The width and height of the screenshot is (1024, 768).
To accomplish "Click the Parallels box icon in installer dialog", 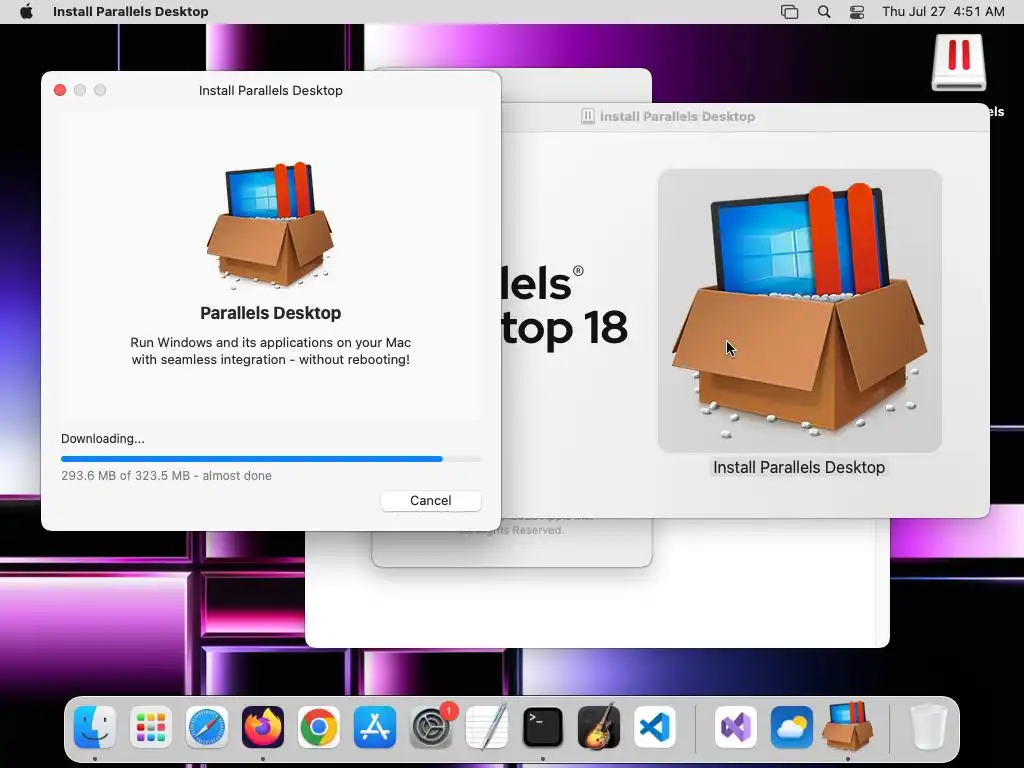I will [270, 225].
